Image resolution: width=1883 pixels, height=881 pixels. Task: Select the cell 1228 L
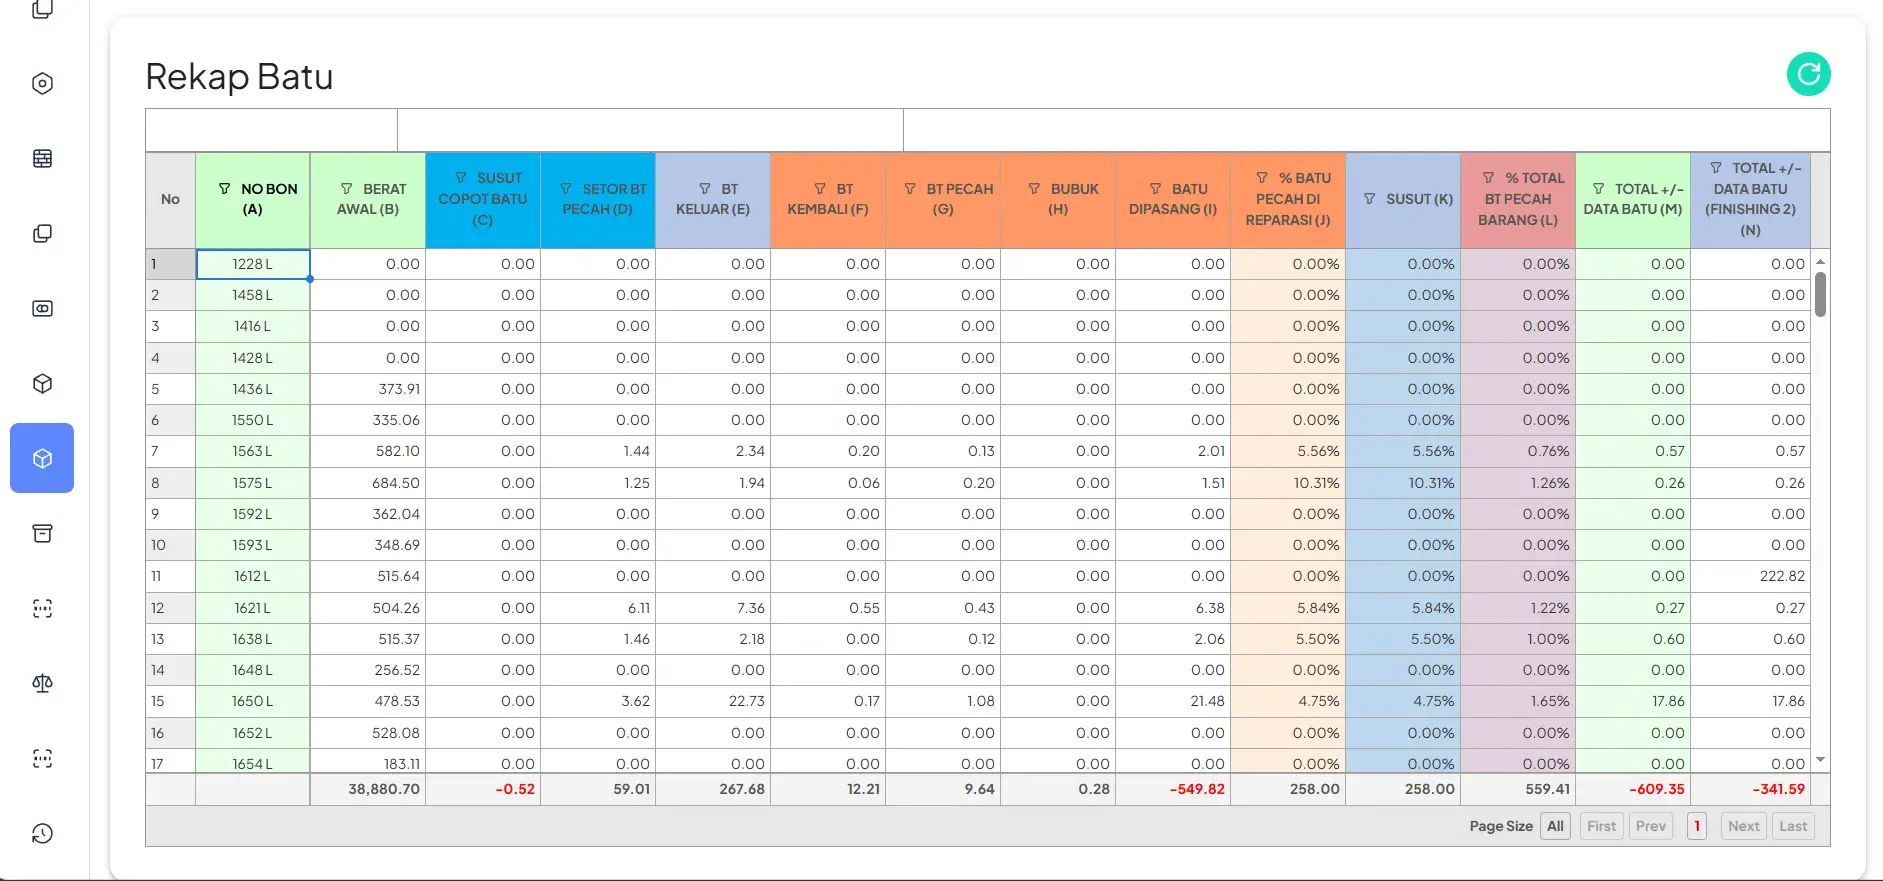[x=253, y=264]
